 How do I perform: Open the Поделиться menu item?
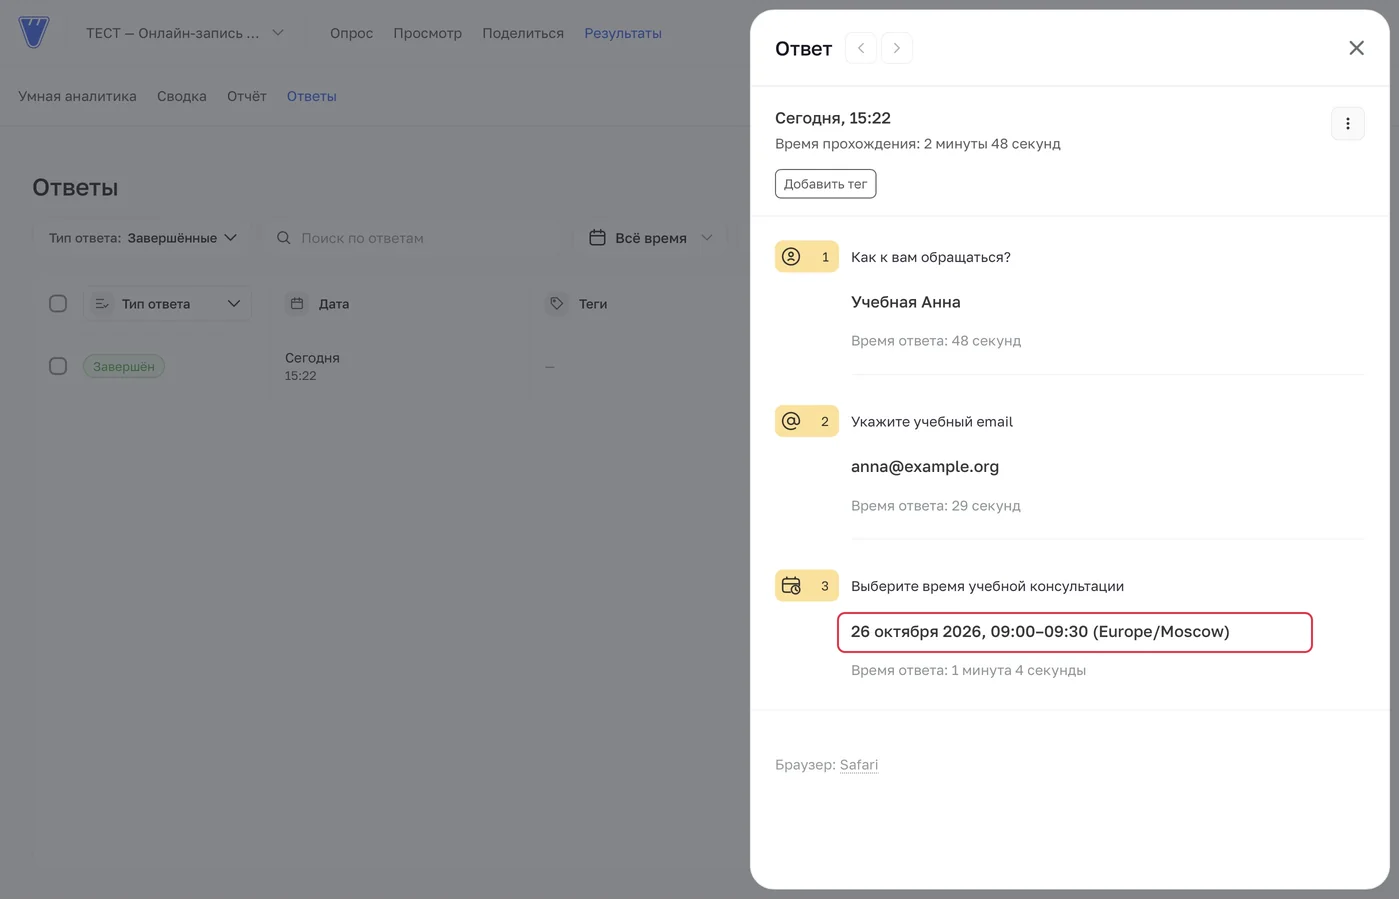coord(523,33)
